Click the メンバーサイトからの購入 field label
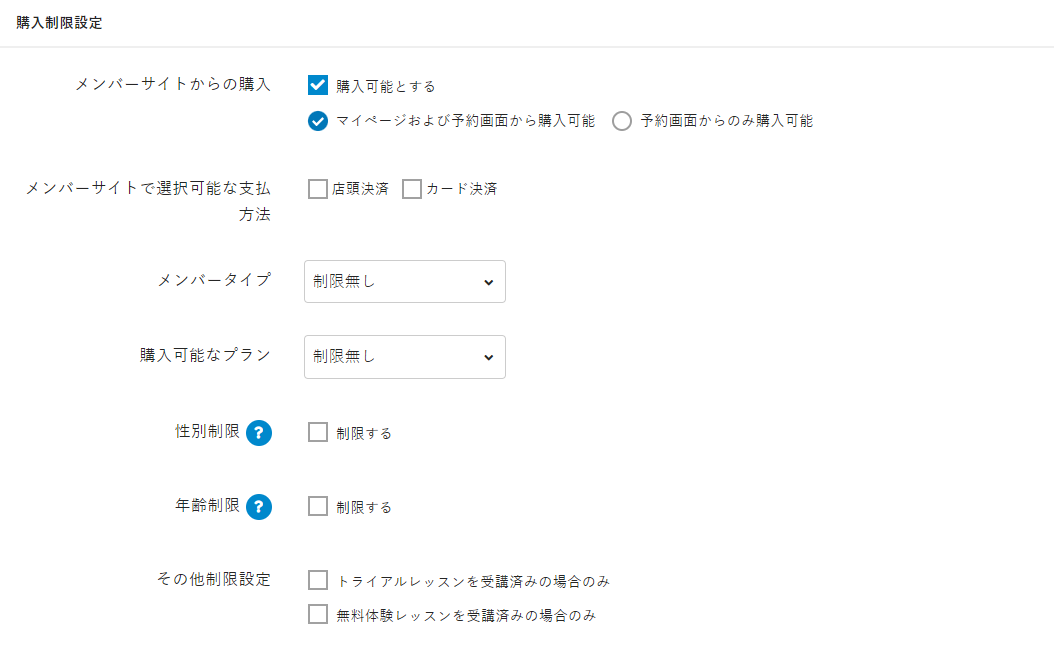 pos(173,85)
